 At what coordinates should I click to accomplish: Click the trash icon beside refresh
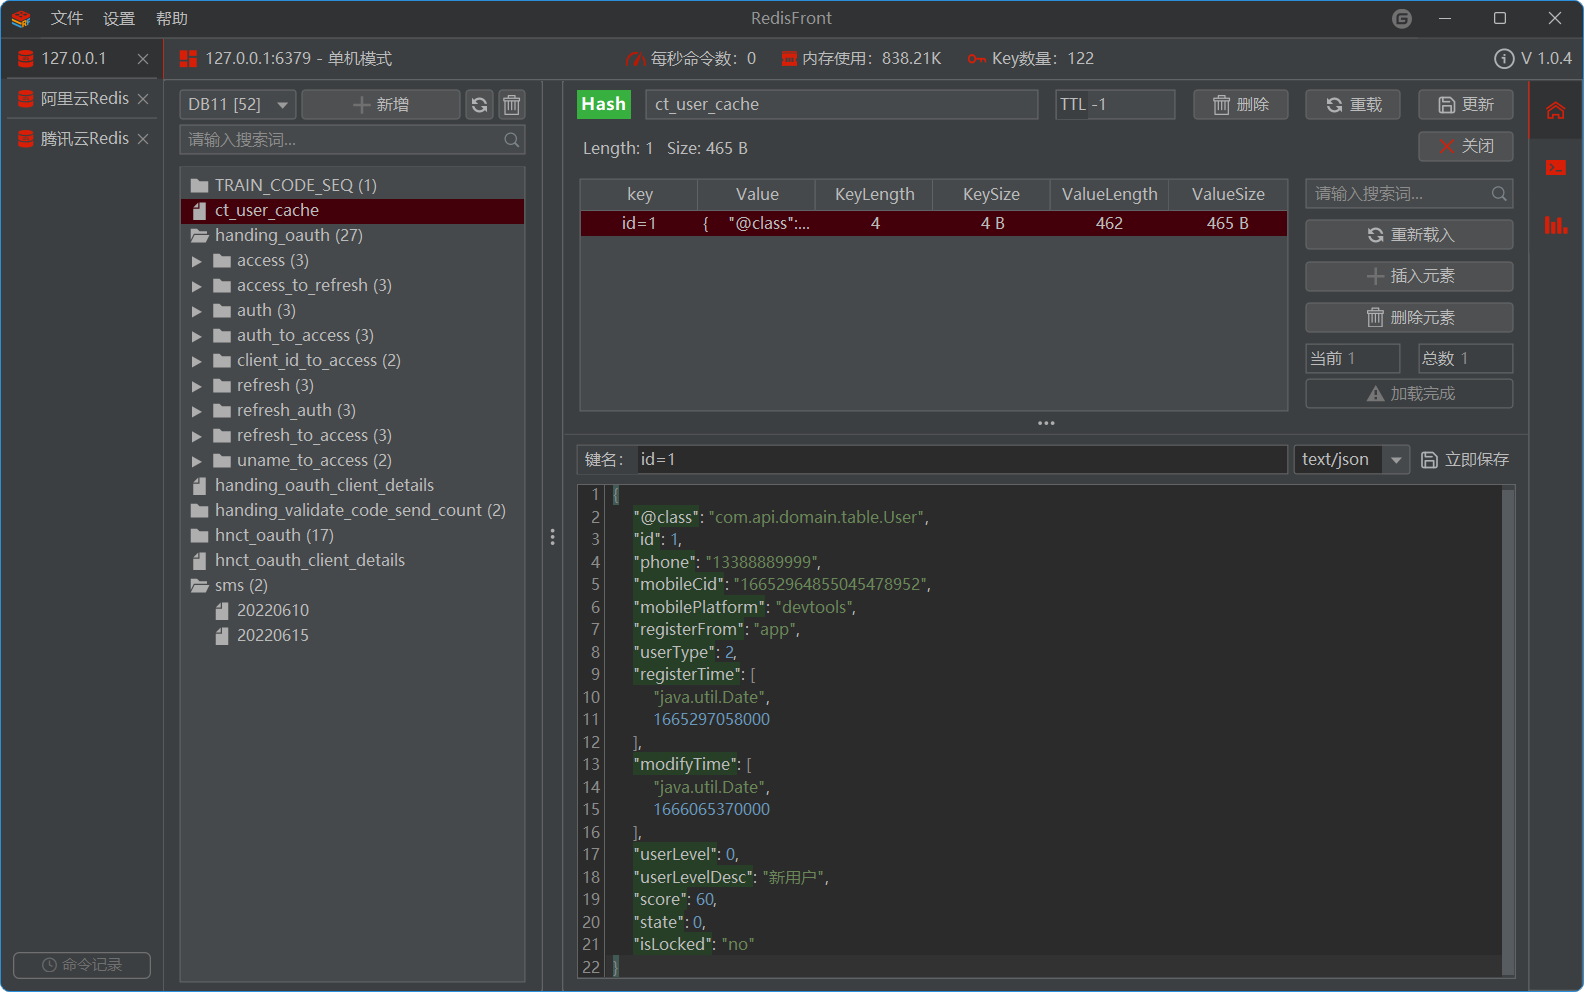point(512,105)
